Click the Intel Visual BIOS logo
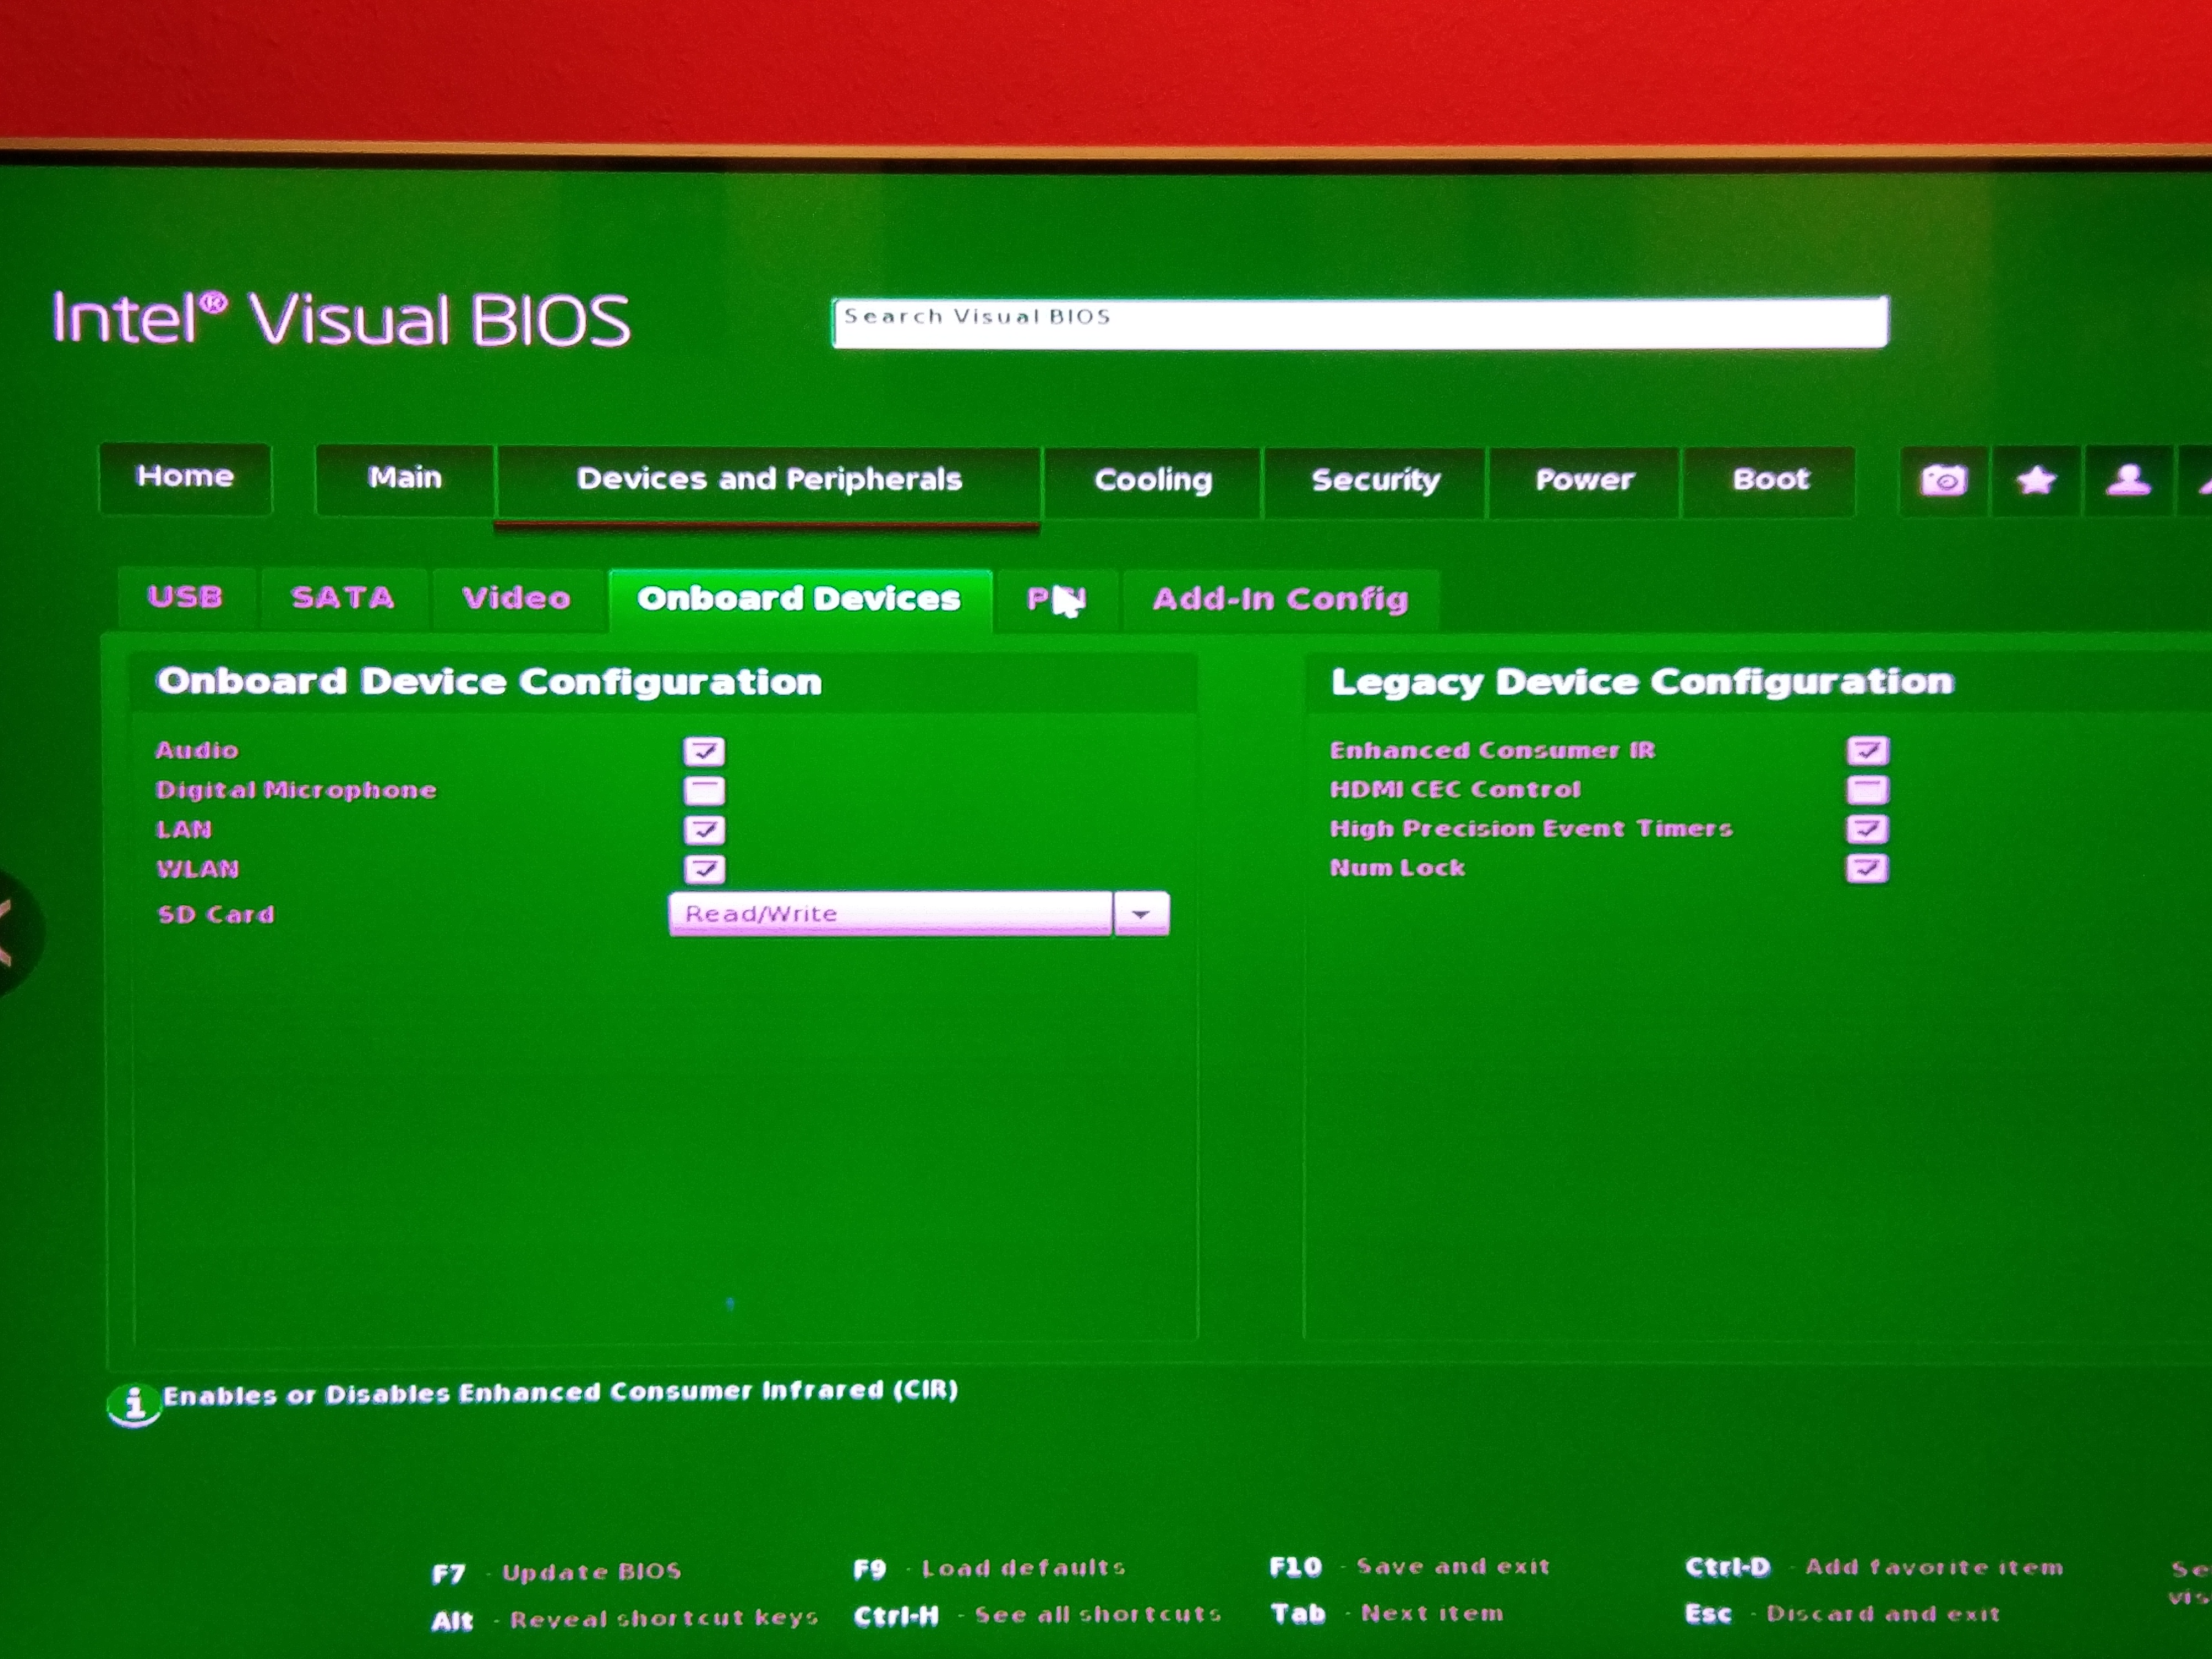2212x1659 pixels. coord(341,320)
